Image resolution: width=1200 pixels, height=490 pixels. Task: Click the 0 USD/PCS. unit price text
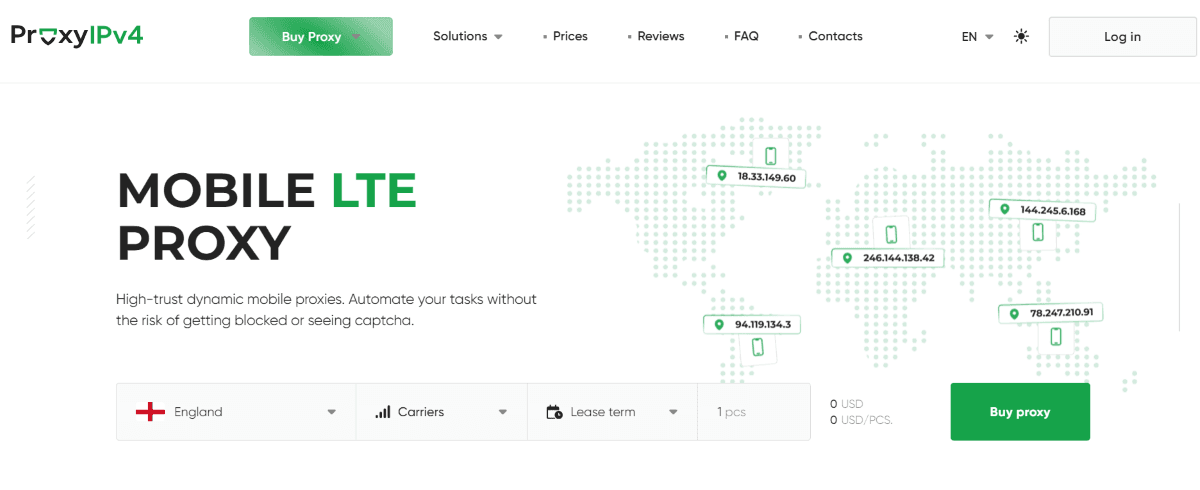[861, 420]
